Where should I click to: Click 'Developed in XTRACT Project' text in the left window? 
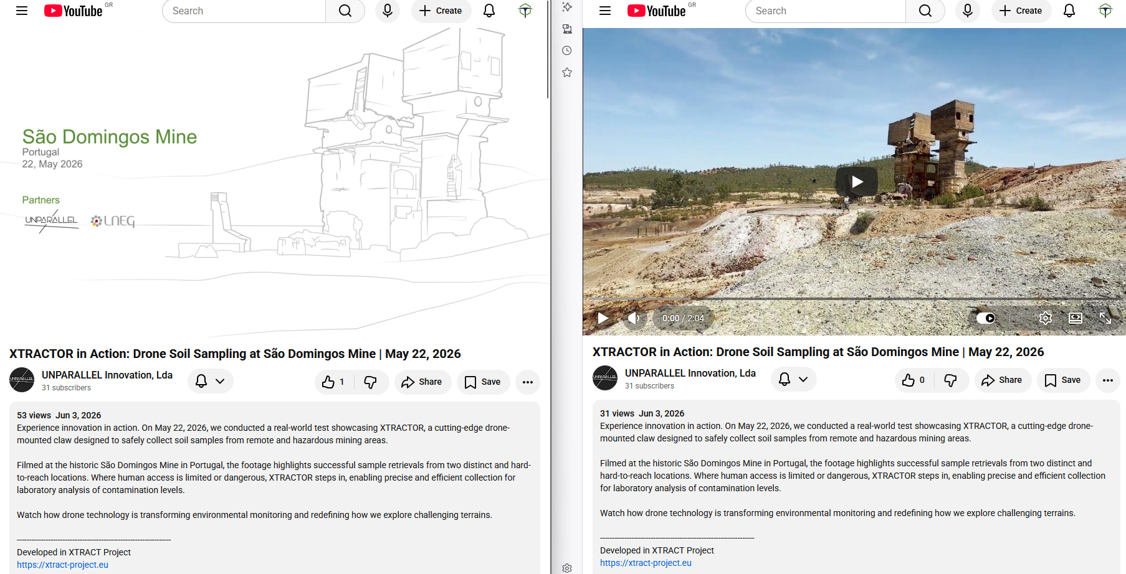[74, 552]
